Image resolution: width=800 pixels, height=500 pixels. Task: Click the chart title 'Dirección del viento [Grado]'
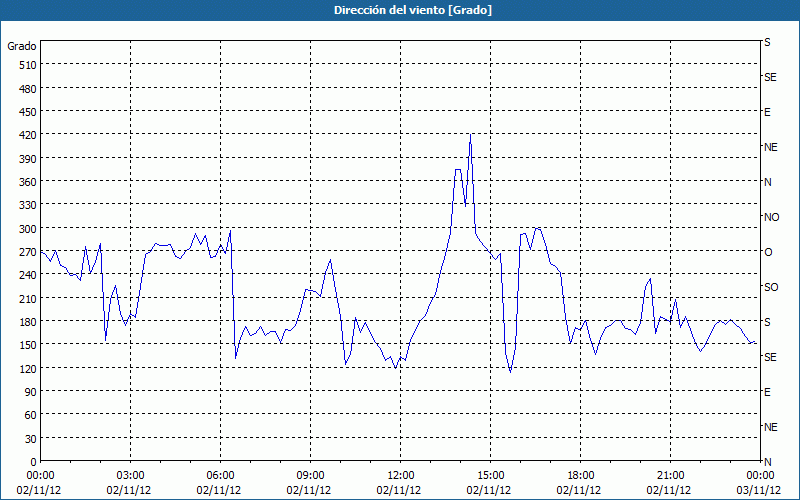pos(413,10)
